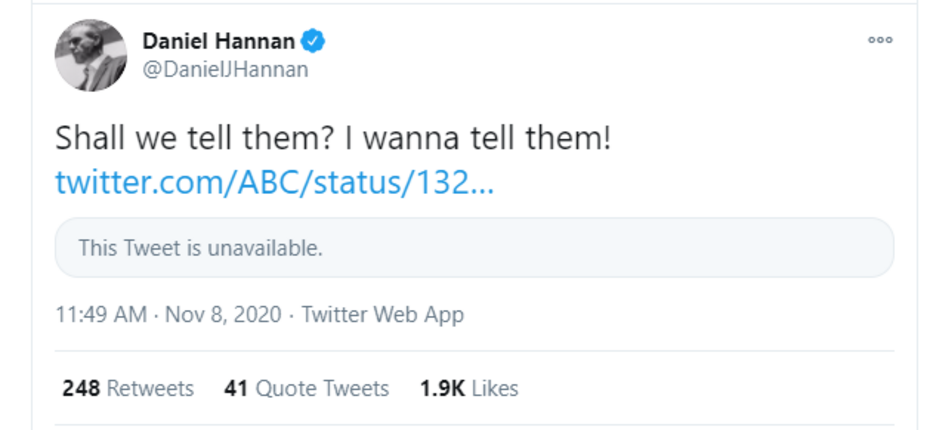Show who liked via Likes label

[x=495, y=388]
